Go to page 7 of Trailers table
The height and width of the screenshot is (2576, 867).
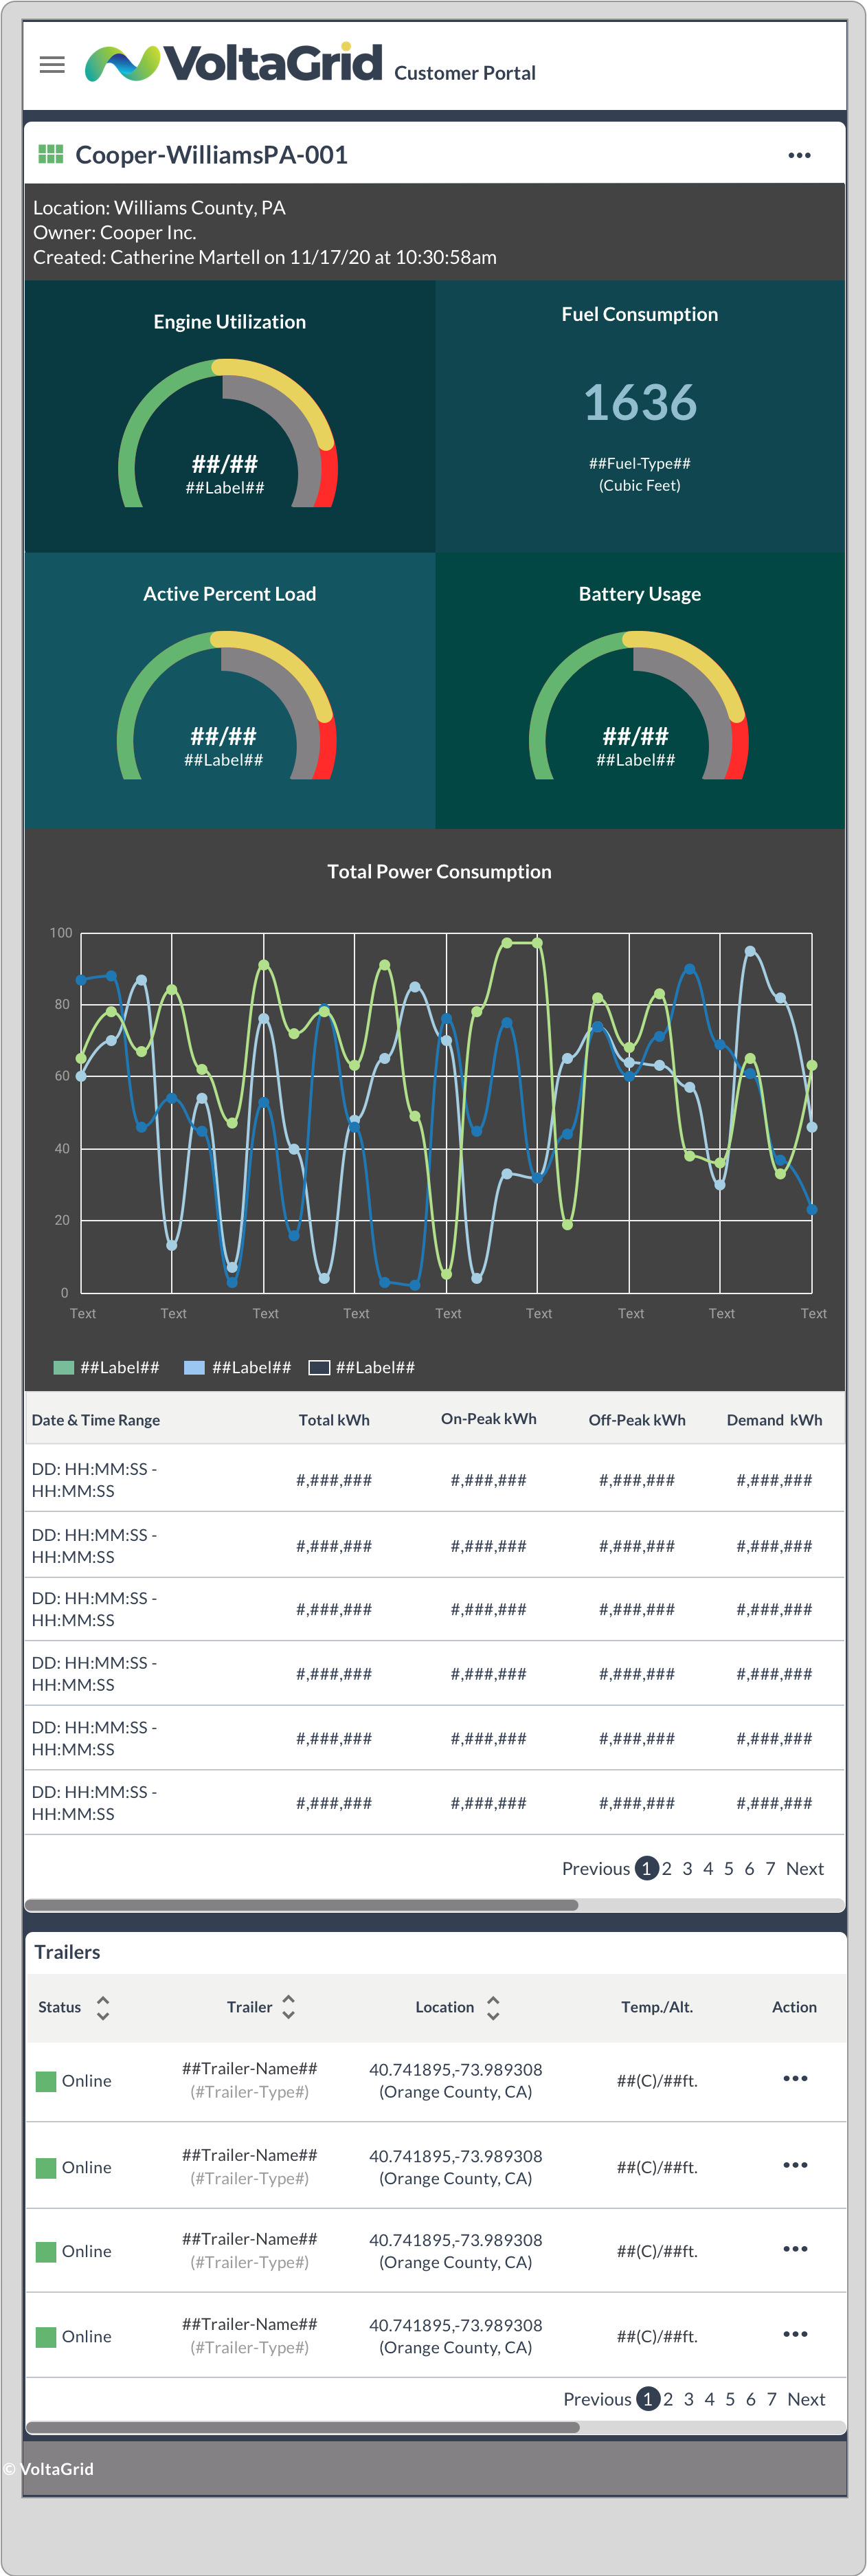[x=771, y=2399]
